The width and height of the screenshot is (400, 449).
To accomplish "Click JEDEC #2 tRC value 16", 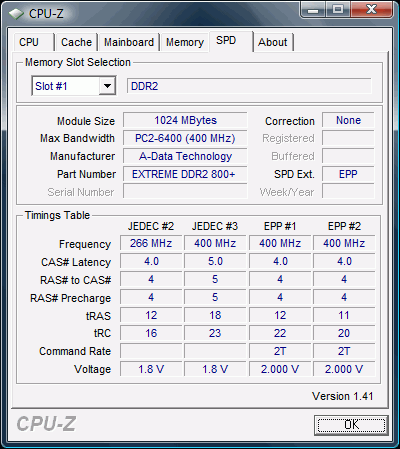I will (x=151, y=333).
